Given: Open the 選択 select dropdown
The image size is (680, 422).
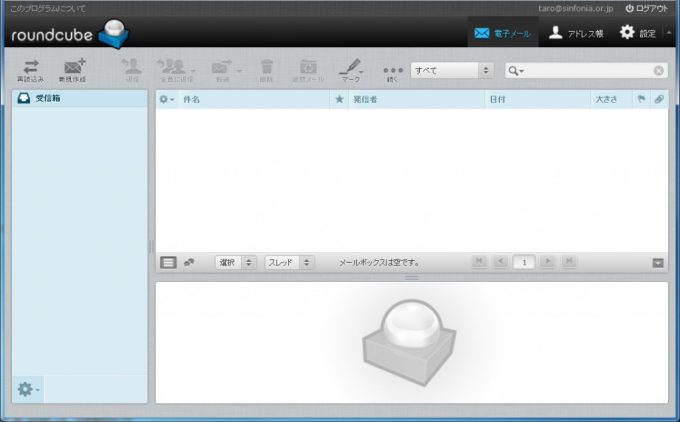Looking at the screenshot, I should (x=236, y=262).
